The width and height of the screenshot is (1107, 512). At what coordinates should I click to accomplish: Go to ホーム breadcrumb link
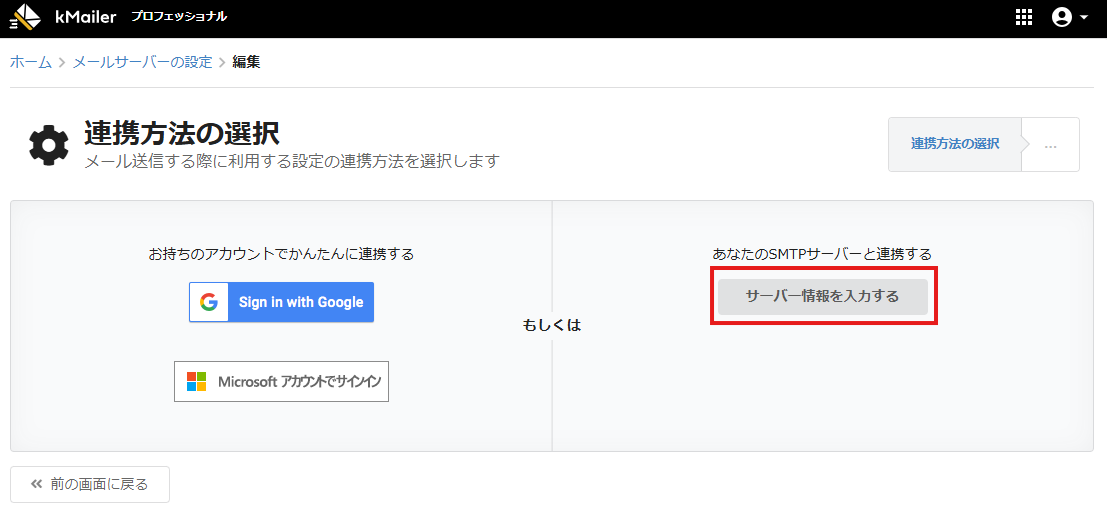pos(31,62)
